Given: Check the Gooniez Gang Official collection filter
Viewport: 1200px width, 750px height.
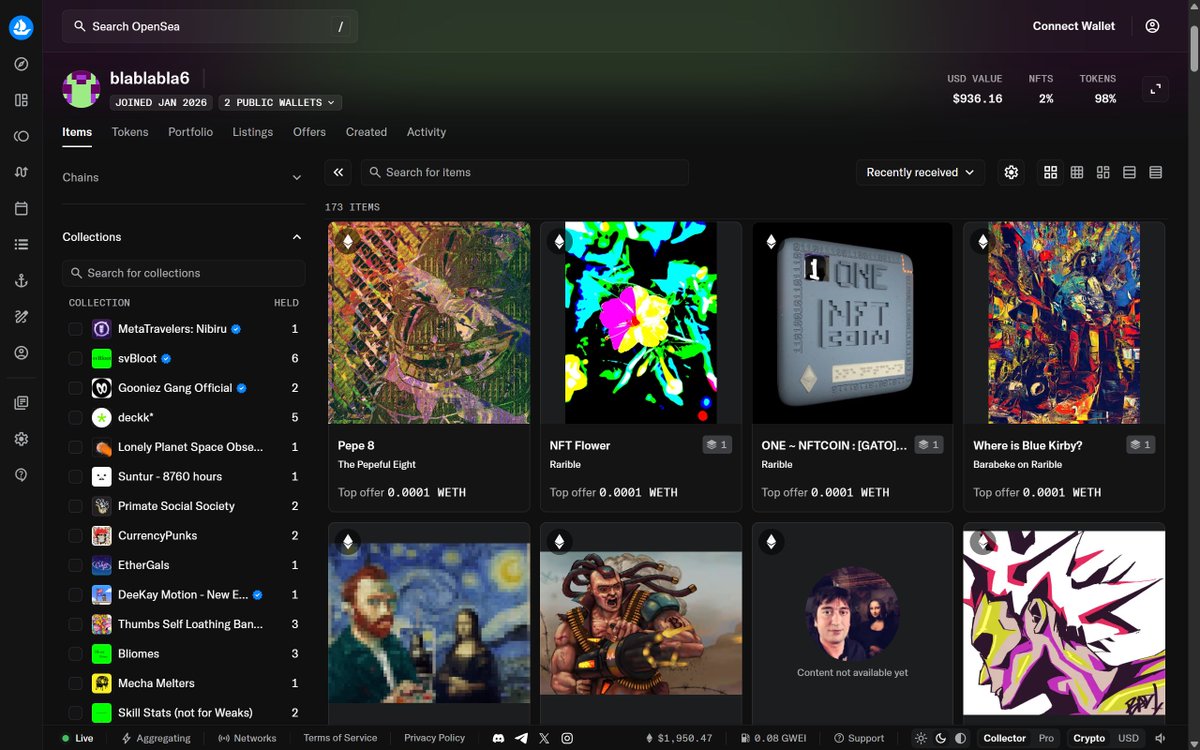Looking at the screenshot, I should click(75, 388).
